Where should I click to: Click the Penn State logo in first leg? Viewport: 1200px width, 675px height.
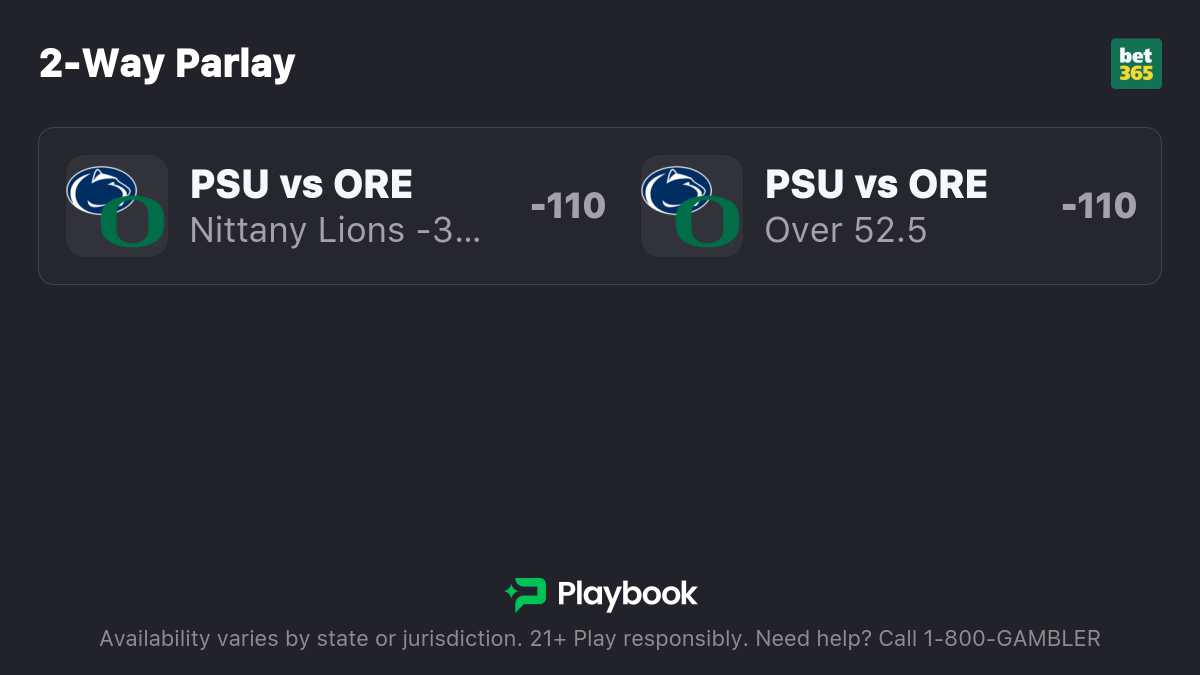[102, 190]
